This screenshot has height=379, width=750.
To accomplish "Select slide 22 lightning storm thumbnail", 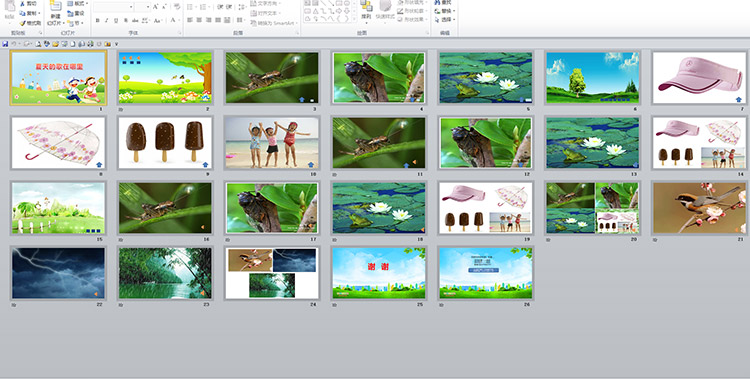I will pyautogui.click(x=58, y=273).
